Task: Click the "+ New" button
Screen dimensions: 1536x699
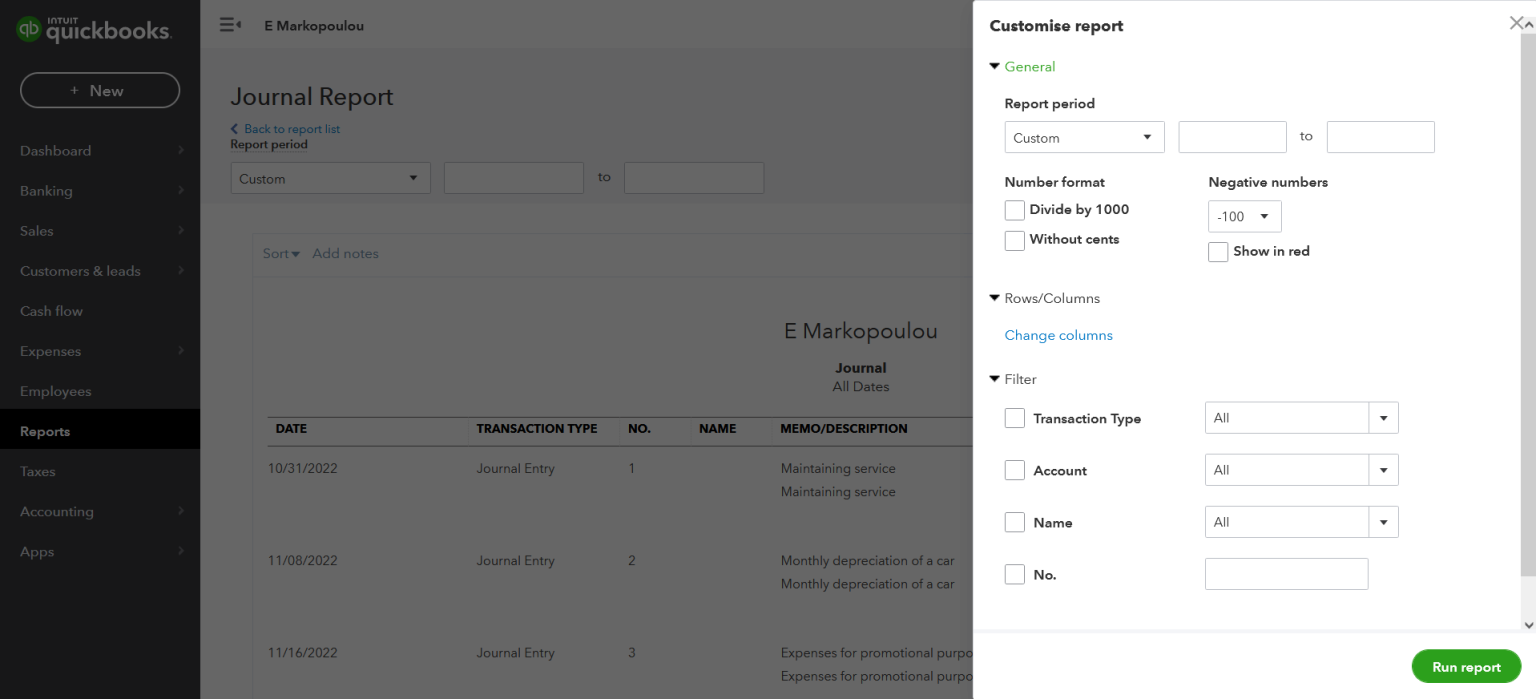Action: tap(100, 90)
